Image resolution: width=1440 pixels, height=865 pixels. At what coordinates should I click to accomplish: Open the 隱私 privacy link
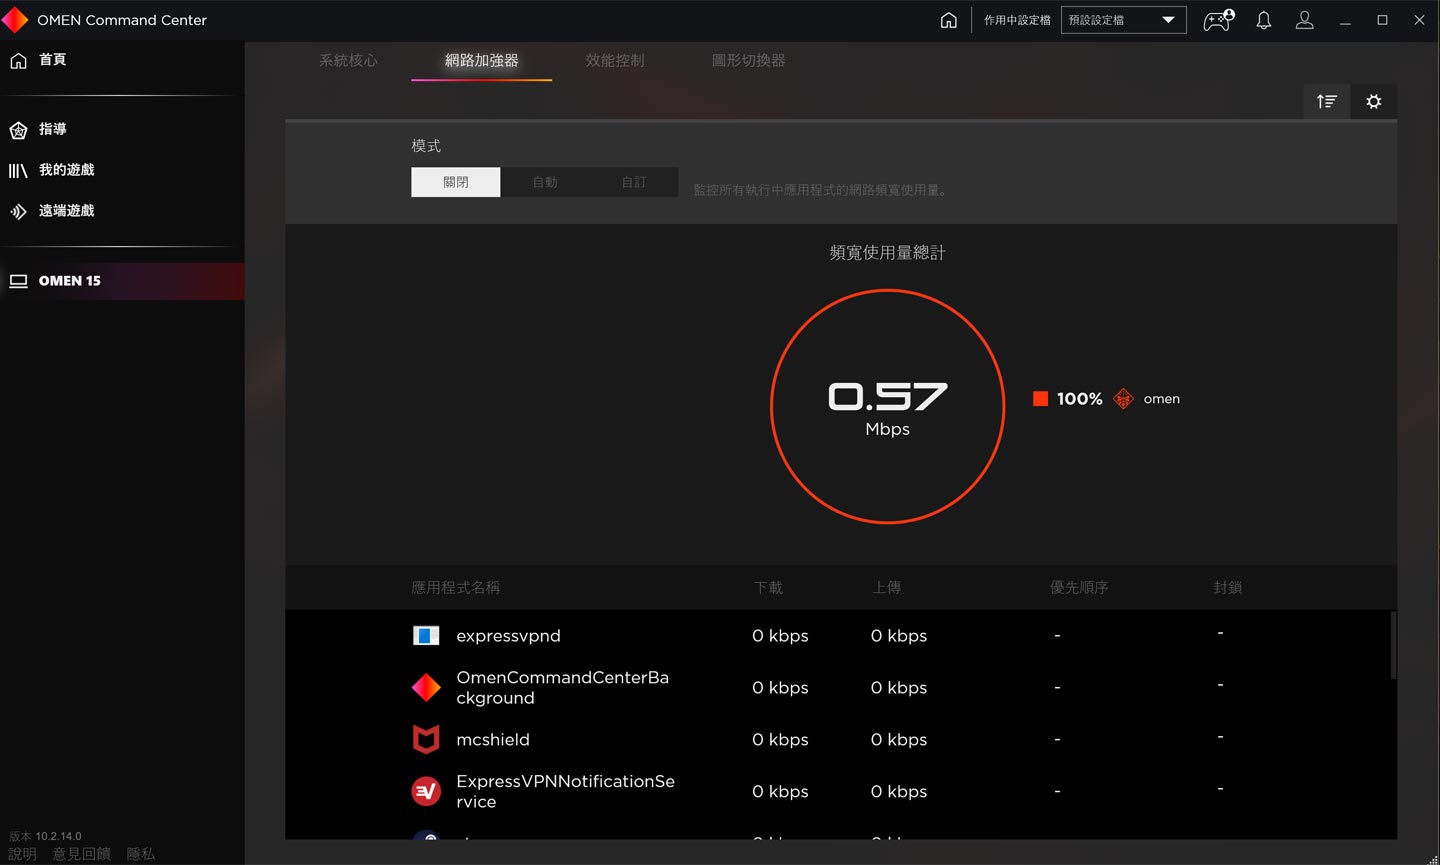click(141, 854)
